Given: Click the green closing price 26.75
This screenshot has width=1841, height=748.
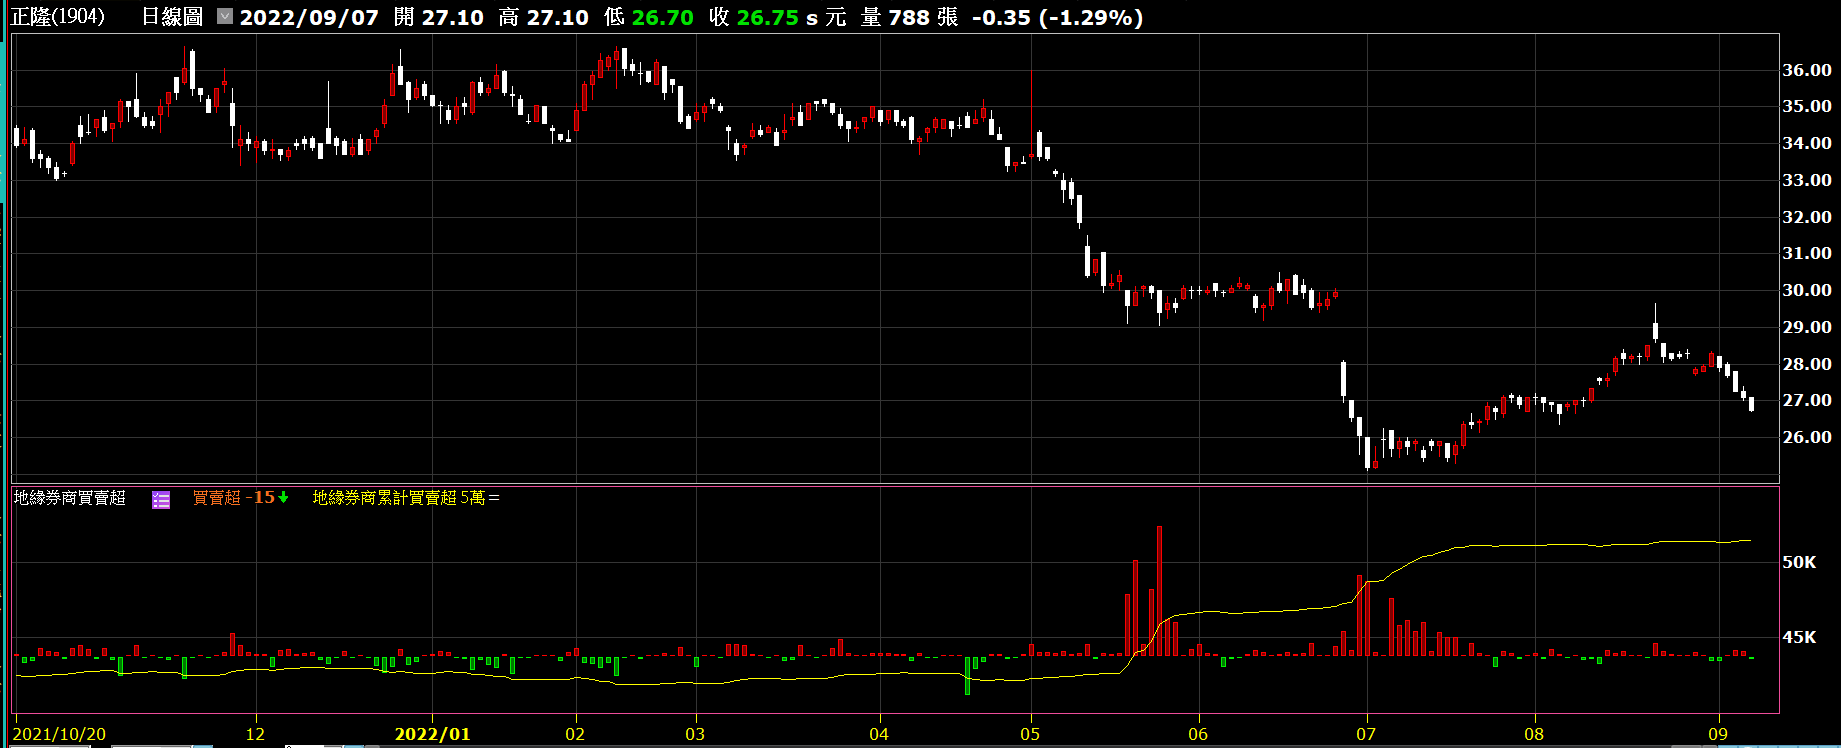Looking at the screenshot, I should (767, 17).
